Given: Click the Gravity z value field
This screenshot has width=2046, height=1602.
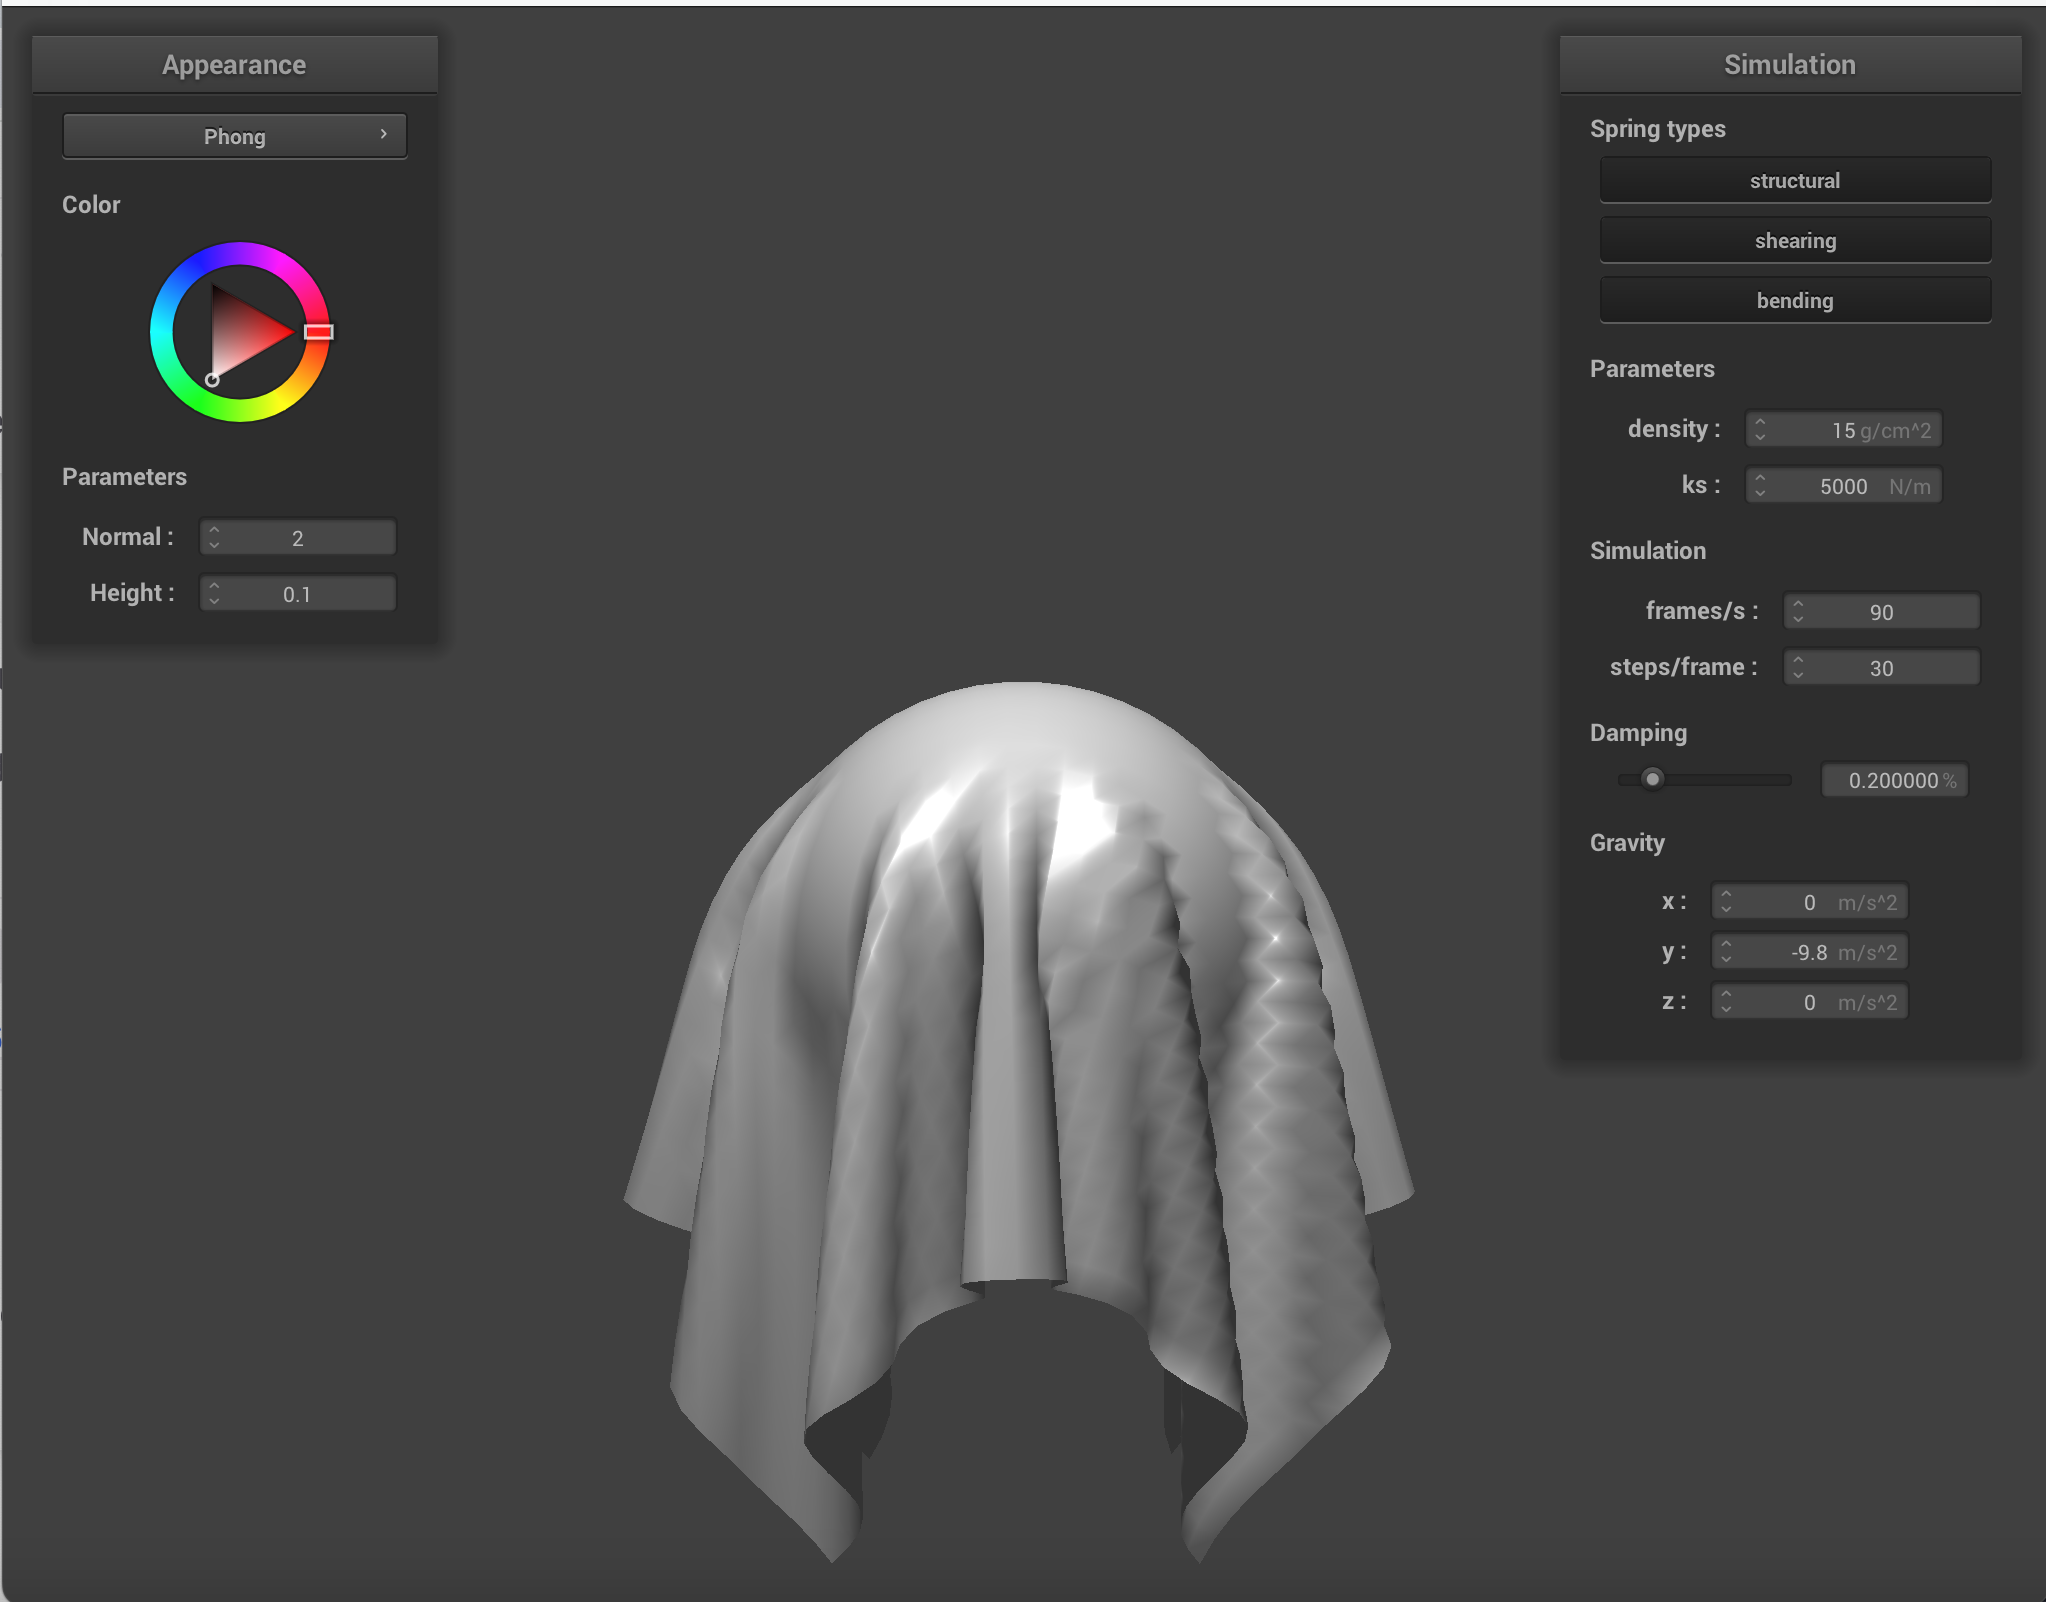Looking at the screenshot, I should pyautogui.click(x=1809, y=1001).
